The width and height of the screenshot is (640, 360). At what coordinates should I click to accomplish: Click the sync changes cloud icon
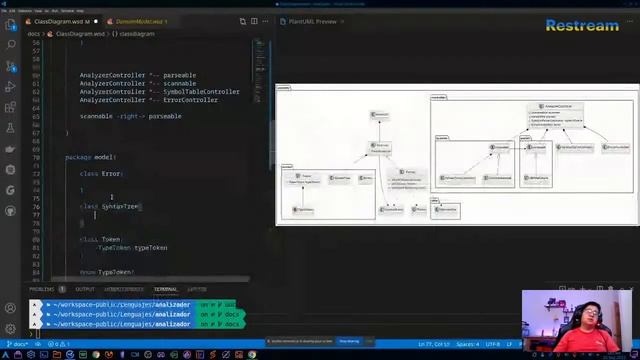tap(38, 344)
